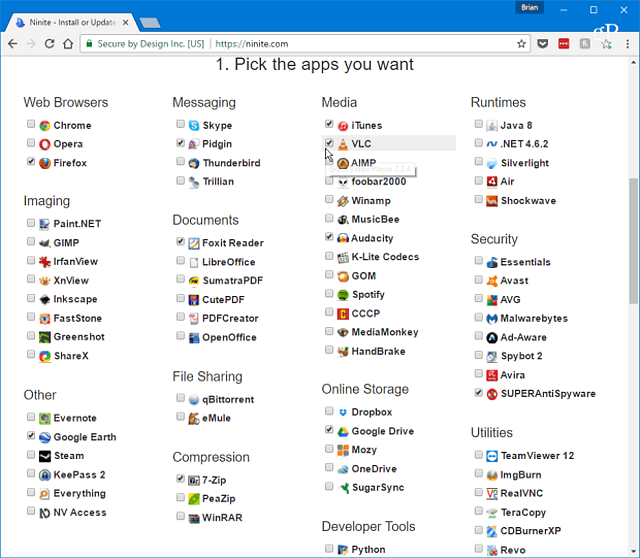Click the CDBurnerXP label
This screenshot has height=558, width=640.
click(x=531, y=531)
